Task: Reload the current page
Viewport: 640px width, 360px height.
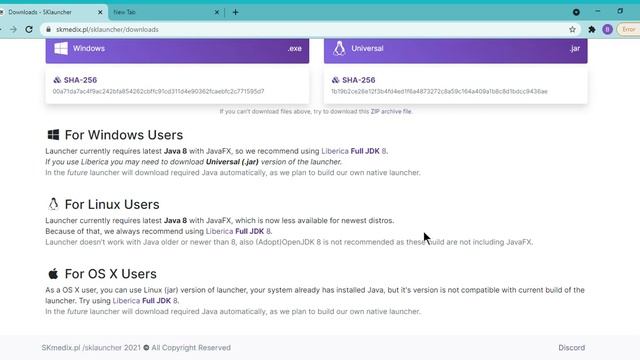Action: pos(29,29)
